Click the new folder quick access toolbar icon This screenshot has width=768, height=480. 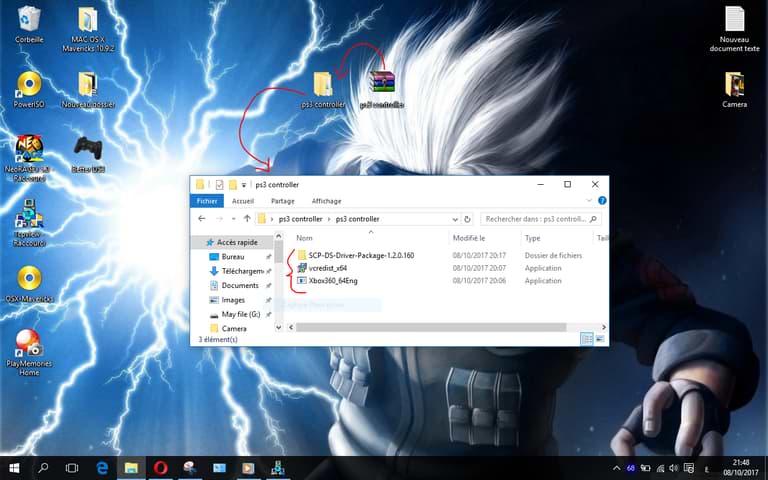tap(233, 185)
